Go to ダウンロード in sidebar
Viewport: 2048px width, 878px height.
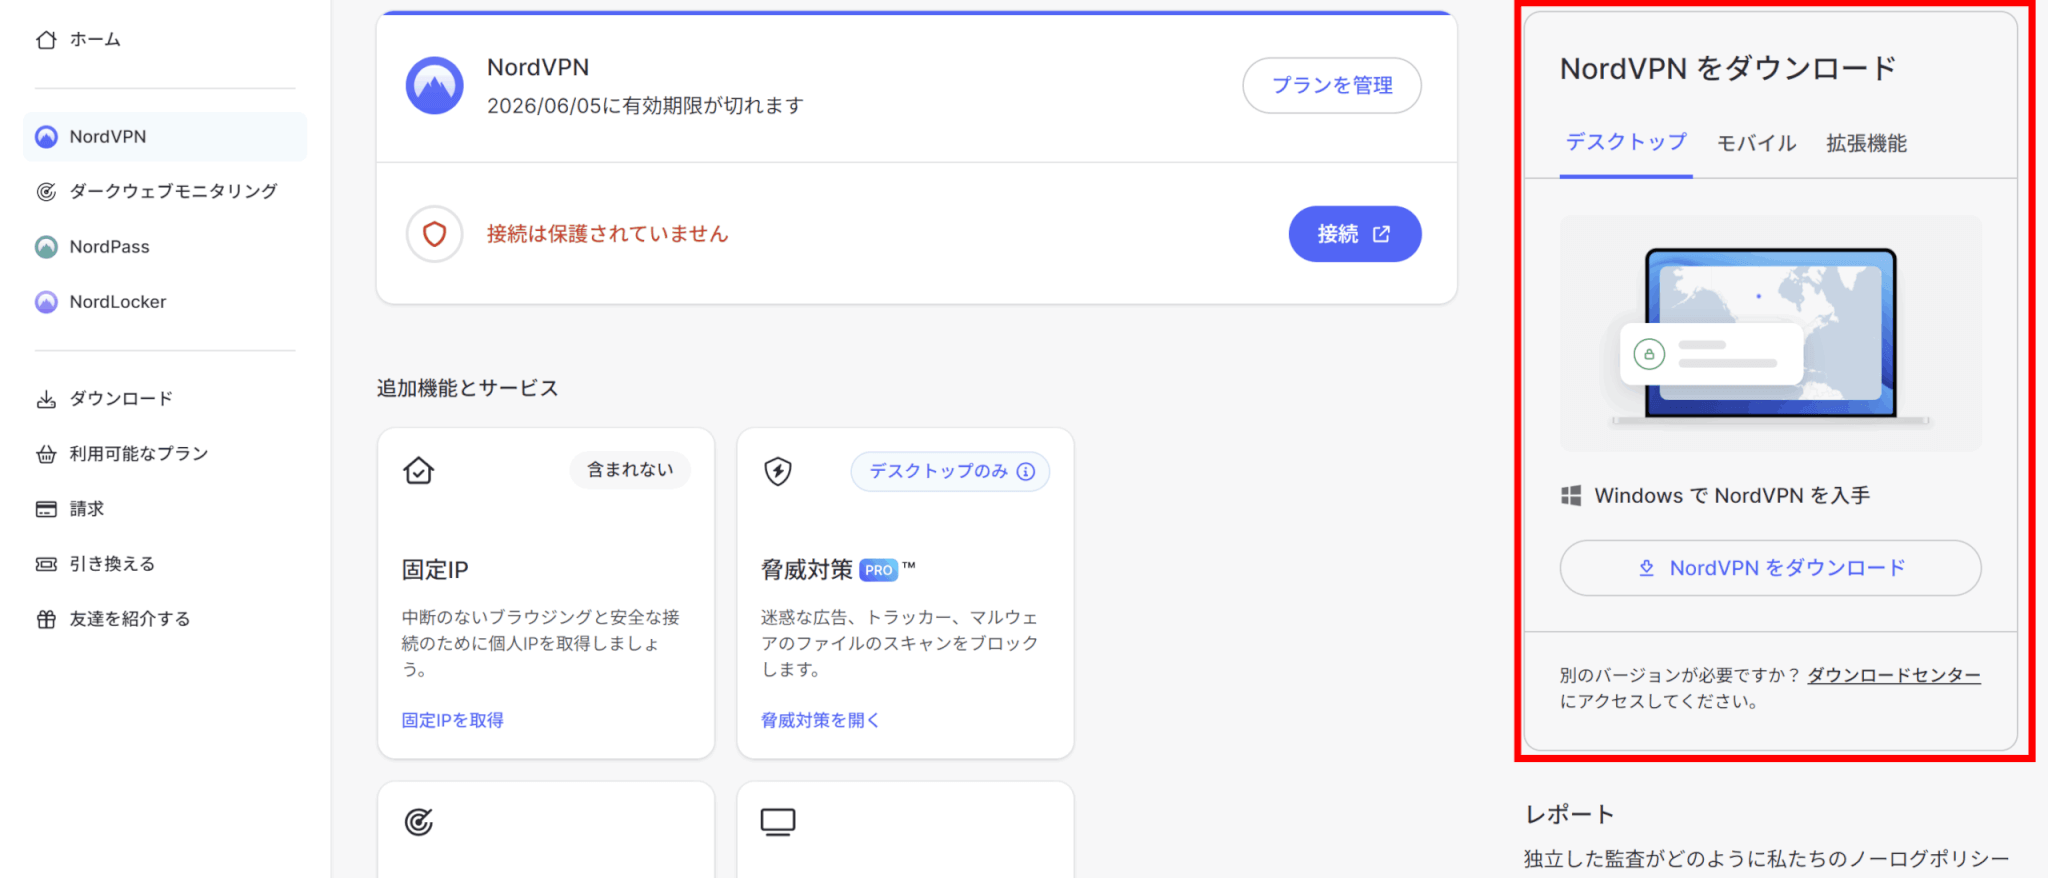pos(121,399)
